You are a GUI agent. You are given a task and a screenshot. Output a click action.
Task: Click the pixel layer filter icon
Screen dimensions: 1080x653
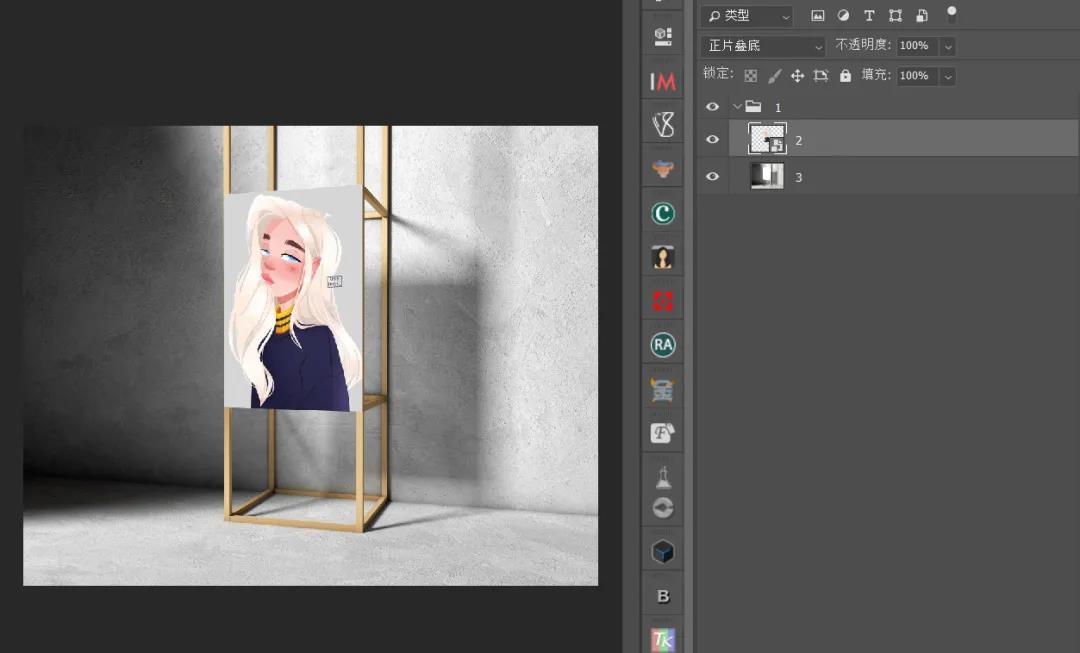coord(817,16)
